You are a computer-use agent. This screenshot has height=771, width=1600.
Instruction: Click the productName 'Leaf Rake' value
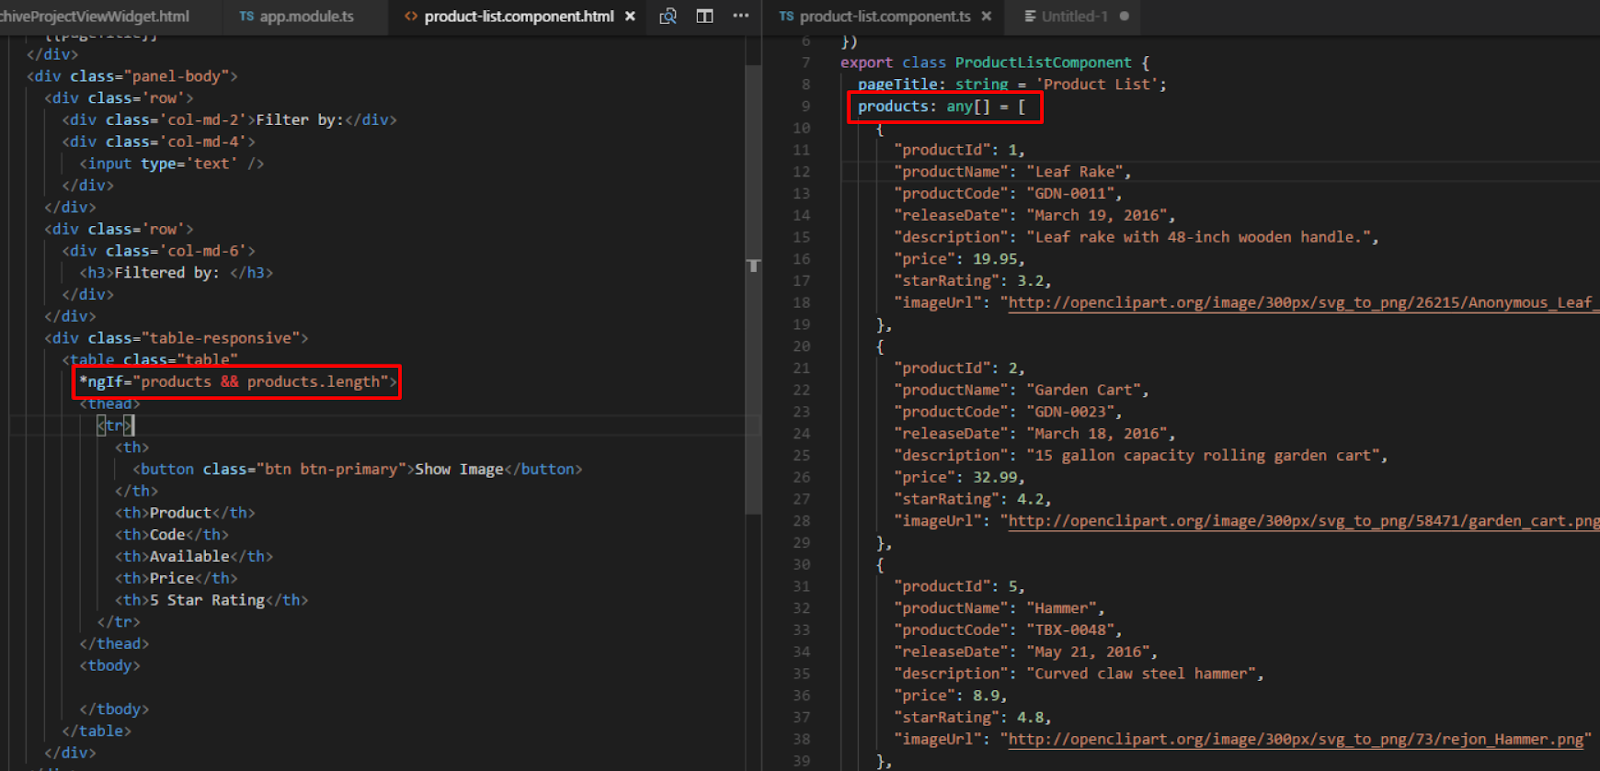[1074, 171]
